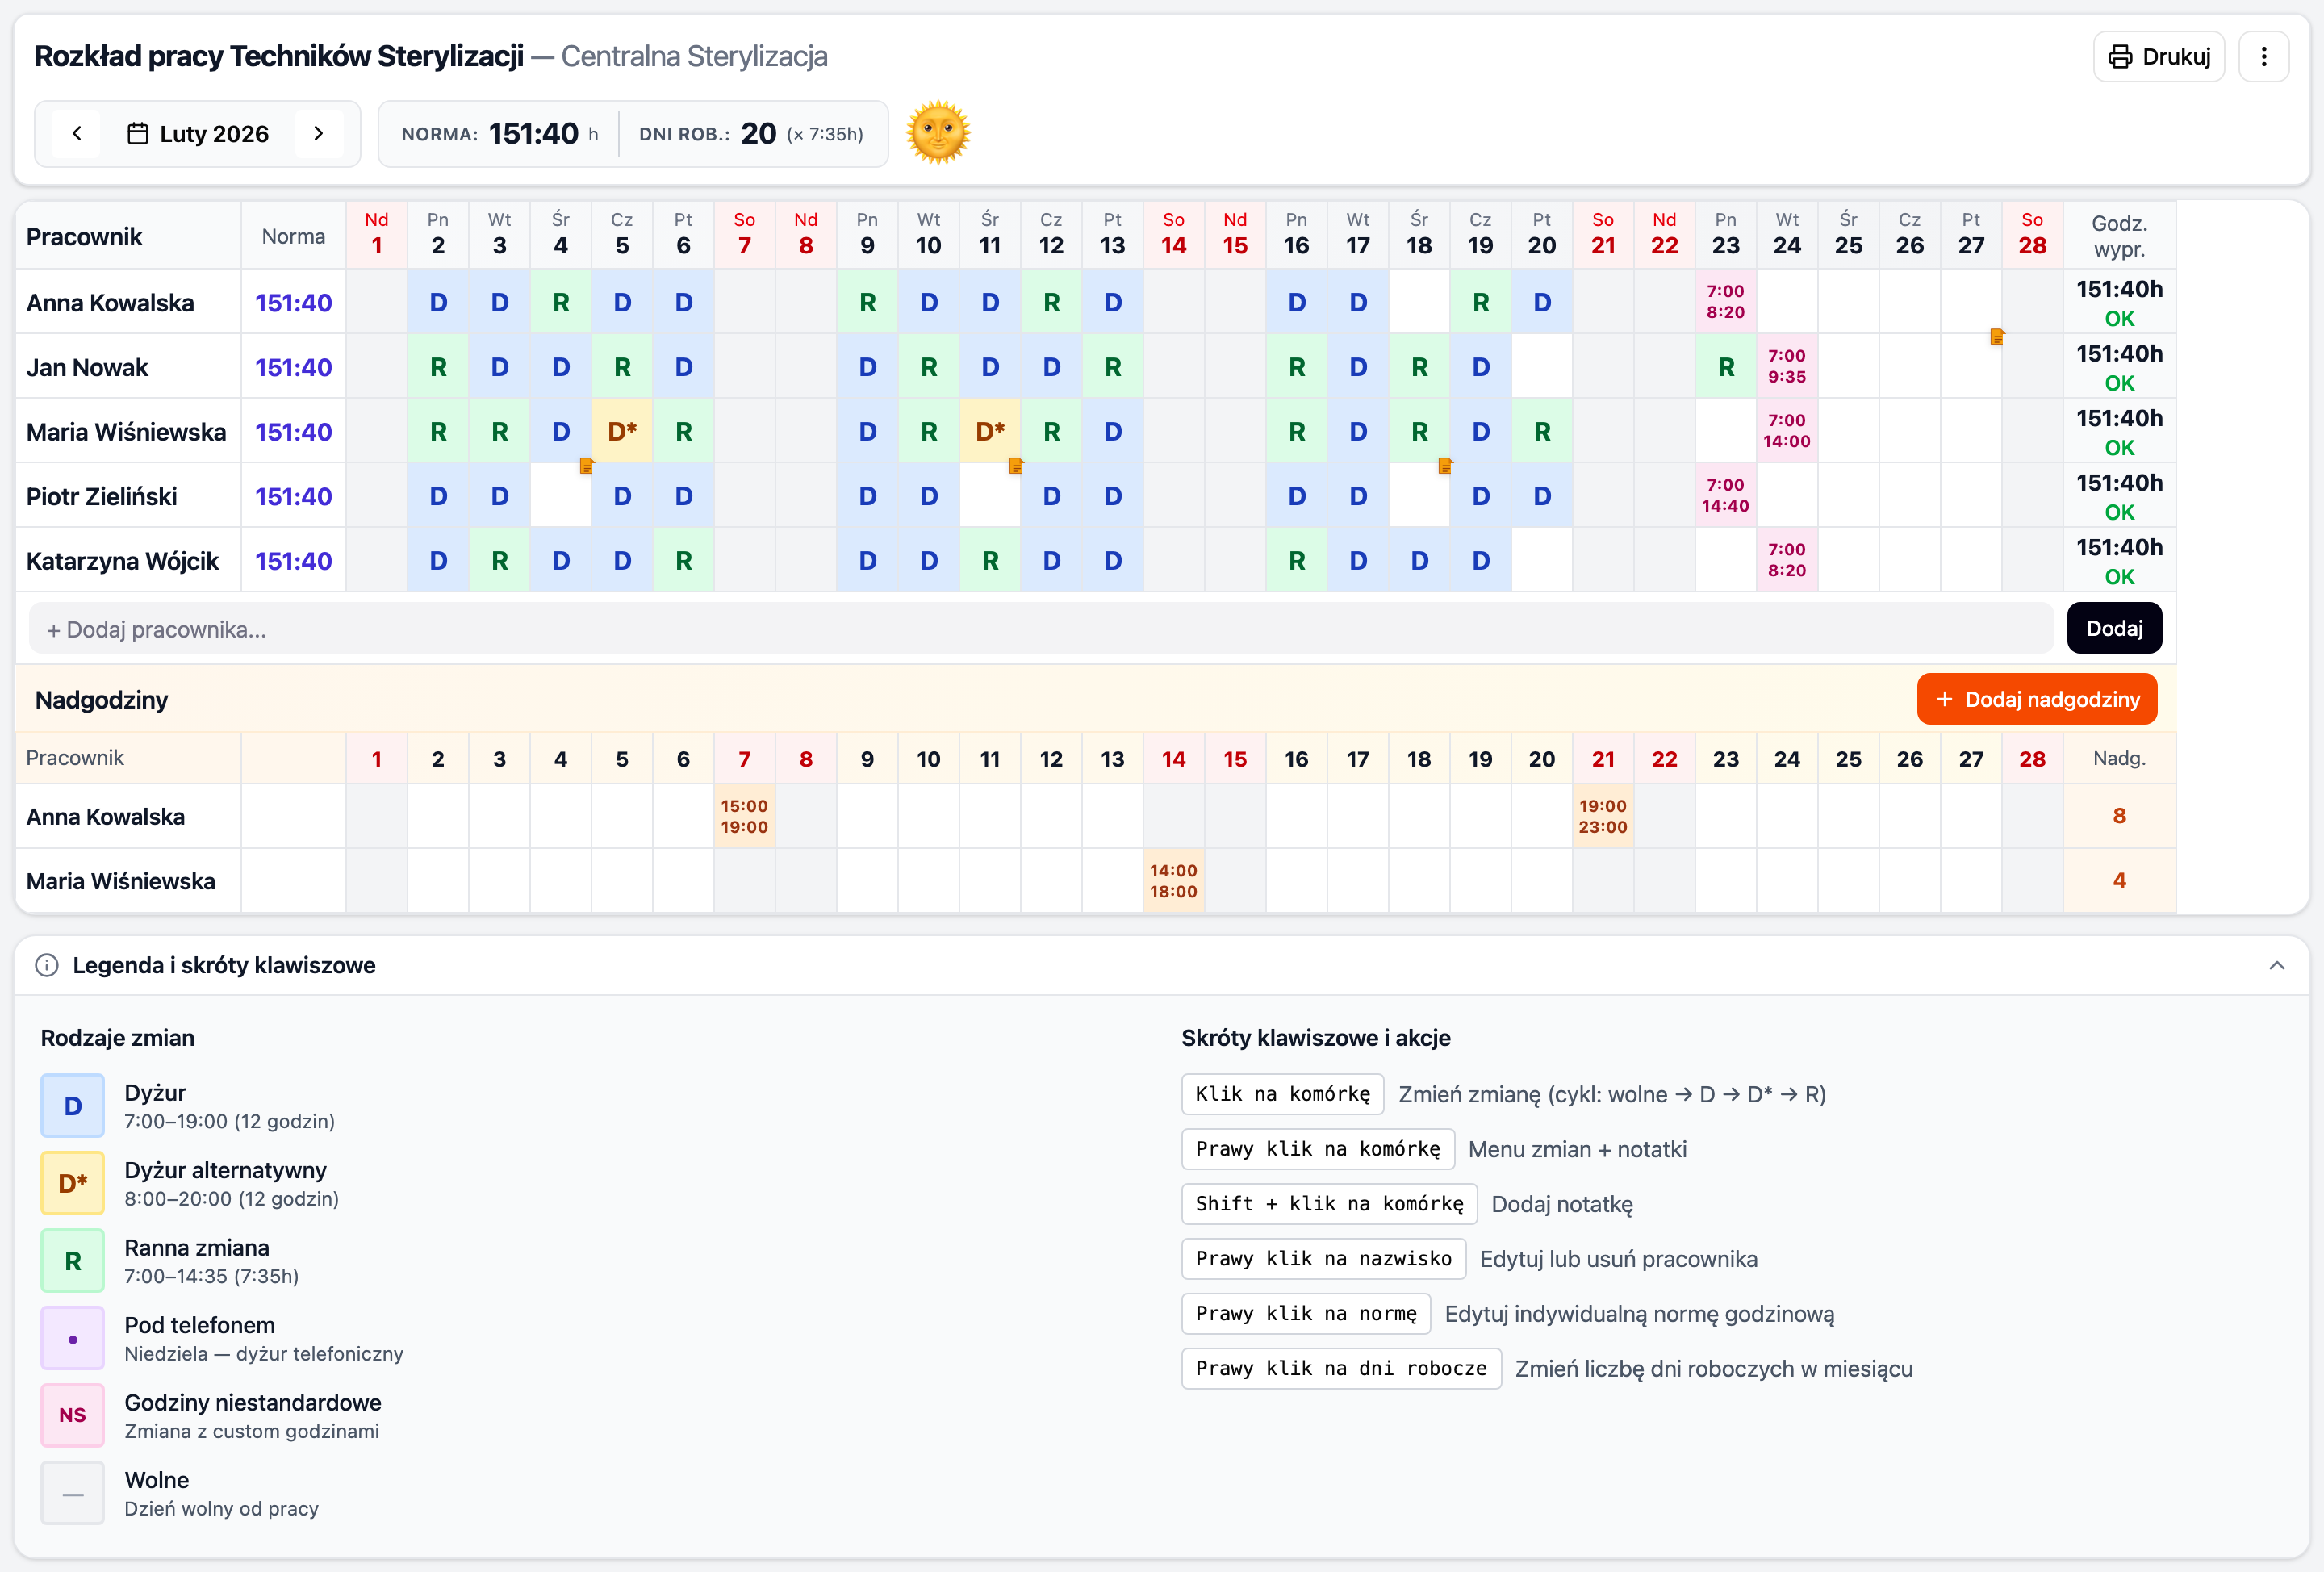Open the Luty 2026 month picker
This screenshot has width=2324, height=1572.
(x=198, y=133)
